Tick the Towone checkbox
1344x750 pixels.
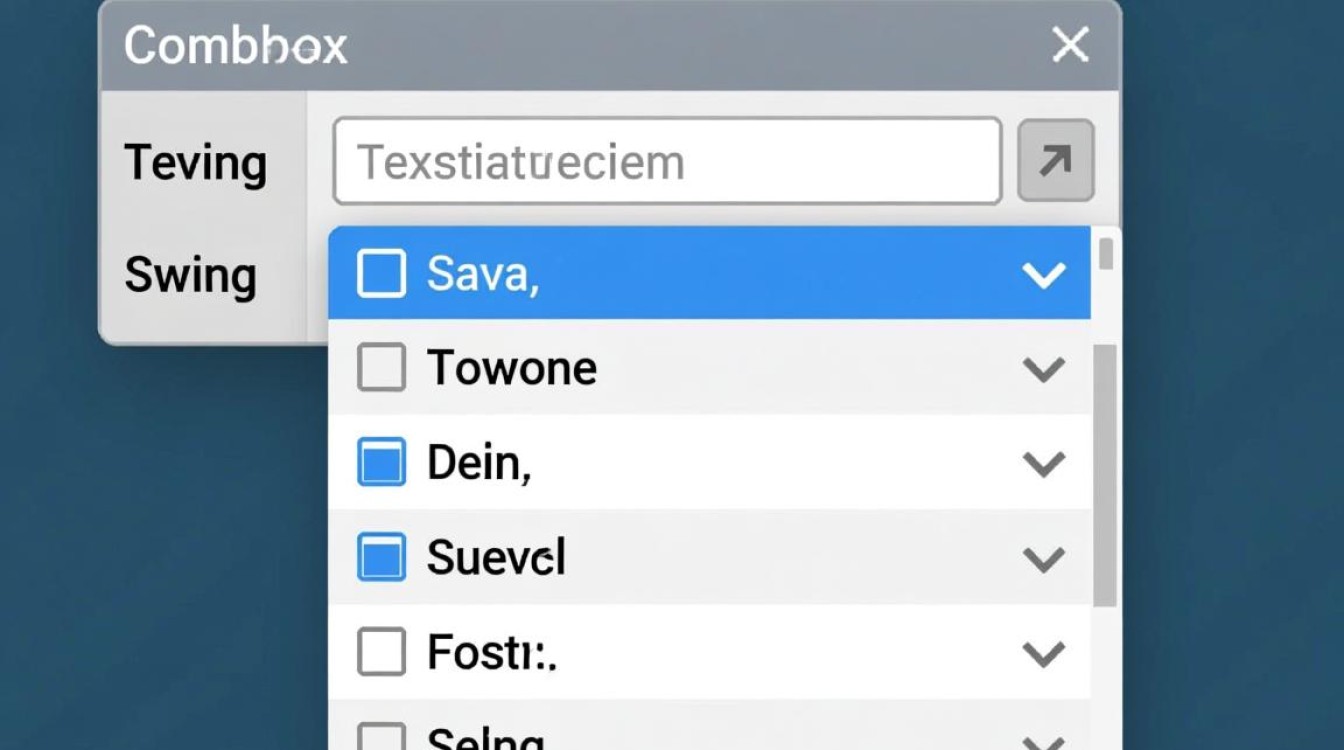pyautogui.click(x=381, y=367)
